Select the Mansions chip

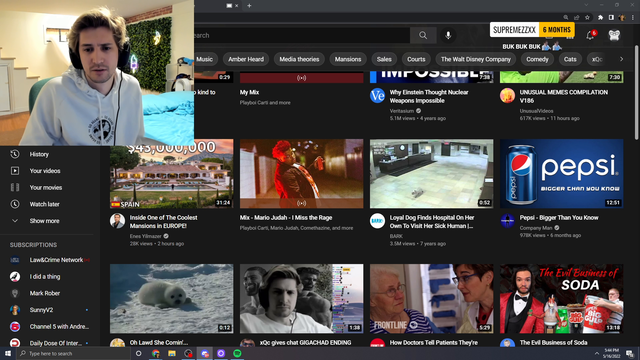coord(348,59)
